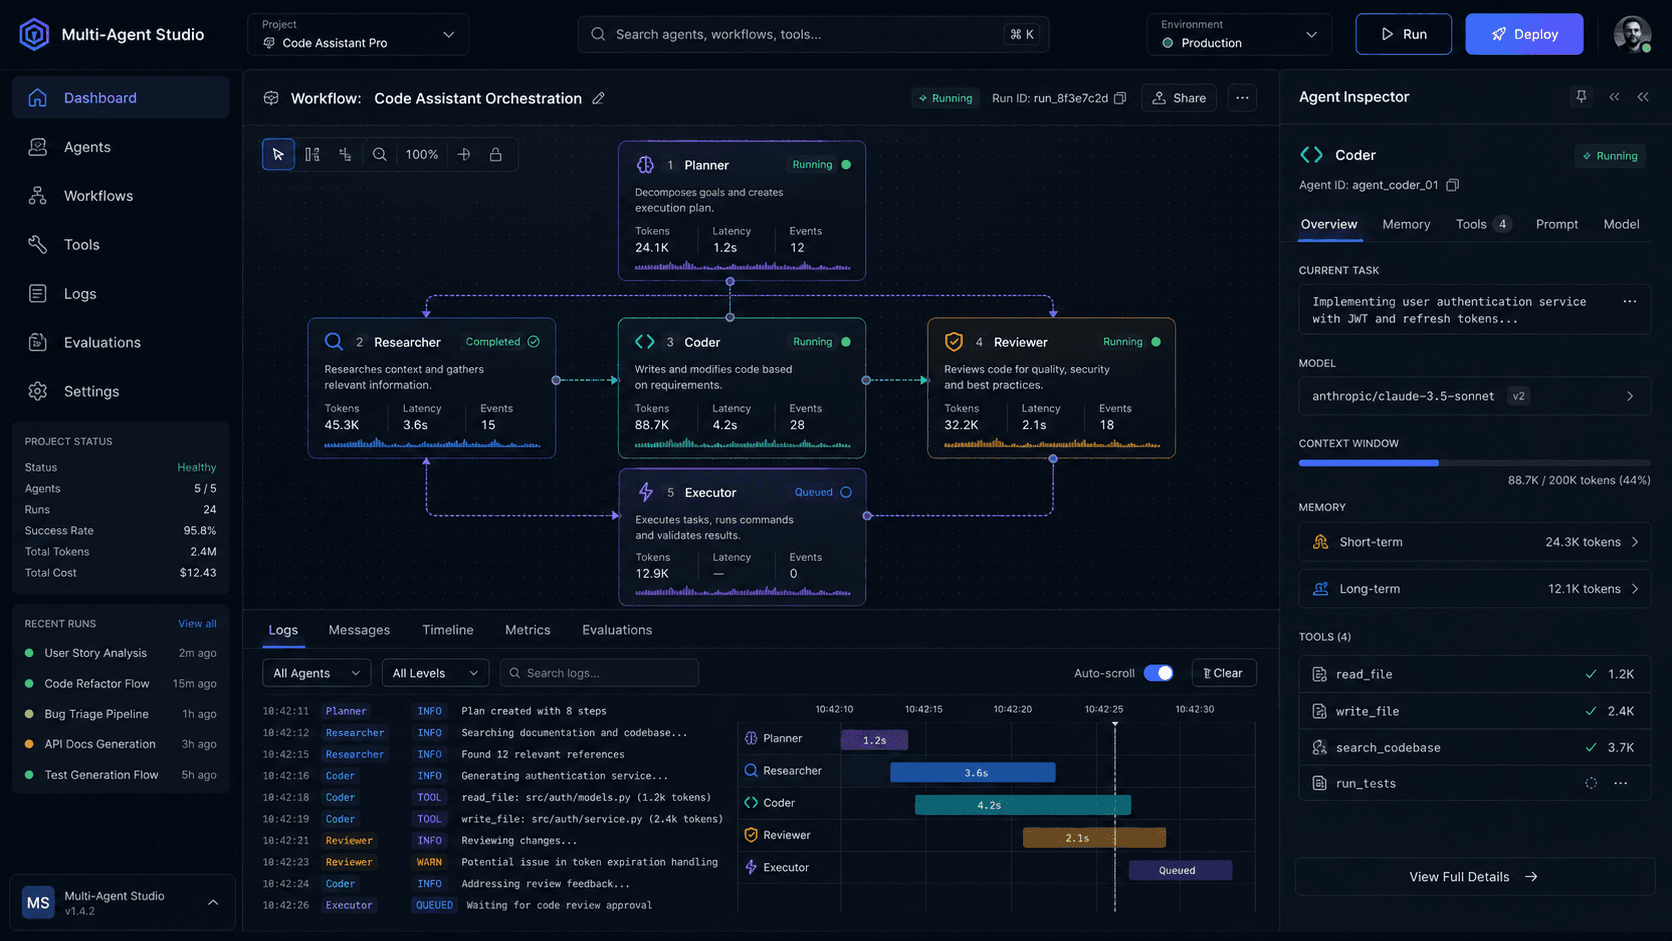Image resolution: width=1672 pixels, height=941 pixels.
Task: Switch to the Model tab in inspector
Action: coord(1621,224)
